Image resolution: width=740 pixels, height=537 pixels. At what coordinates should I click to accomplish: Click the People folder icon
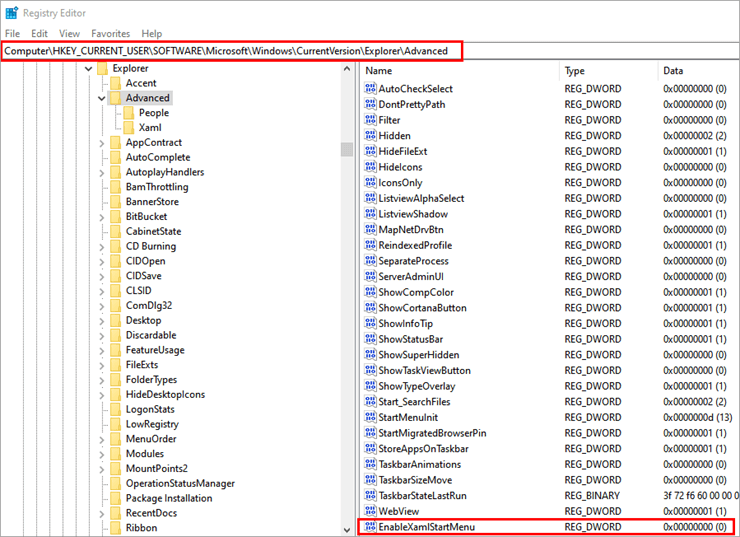128,113
